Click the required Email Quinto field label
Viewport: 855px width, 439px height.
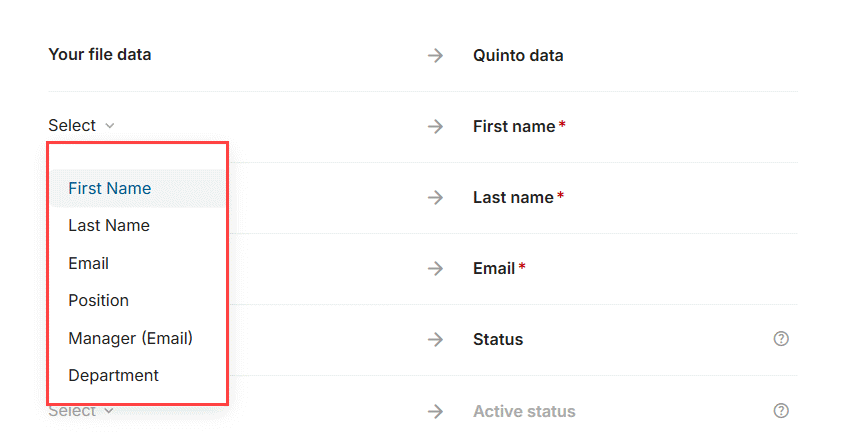click(x=494, y=268)
